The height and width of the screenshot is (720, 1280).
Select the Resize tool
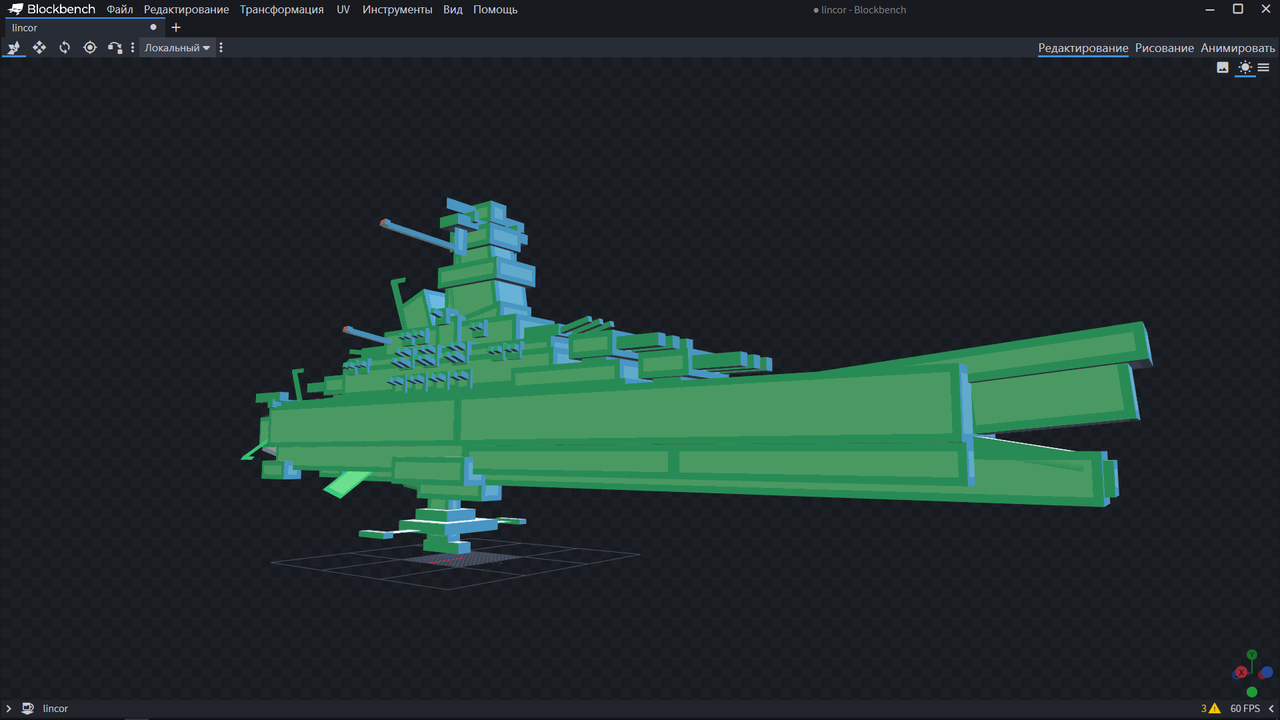click(39, 48)
